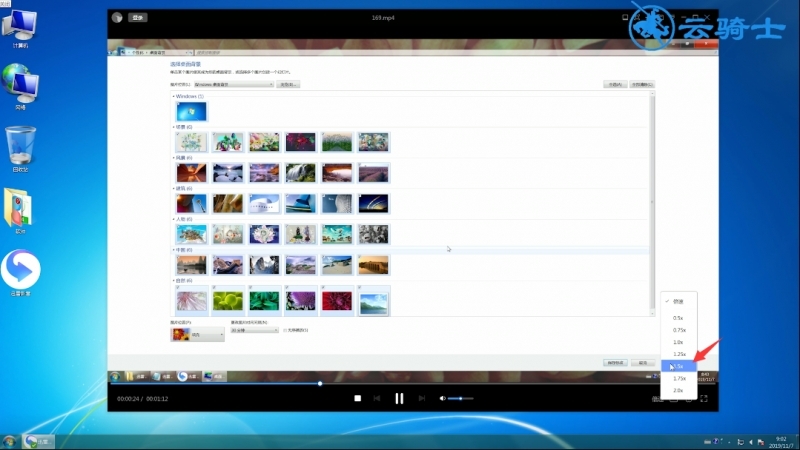Open the 软件 folder on the desktop
Viewport: 800px width, 450px height.
tap(19, 211)
